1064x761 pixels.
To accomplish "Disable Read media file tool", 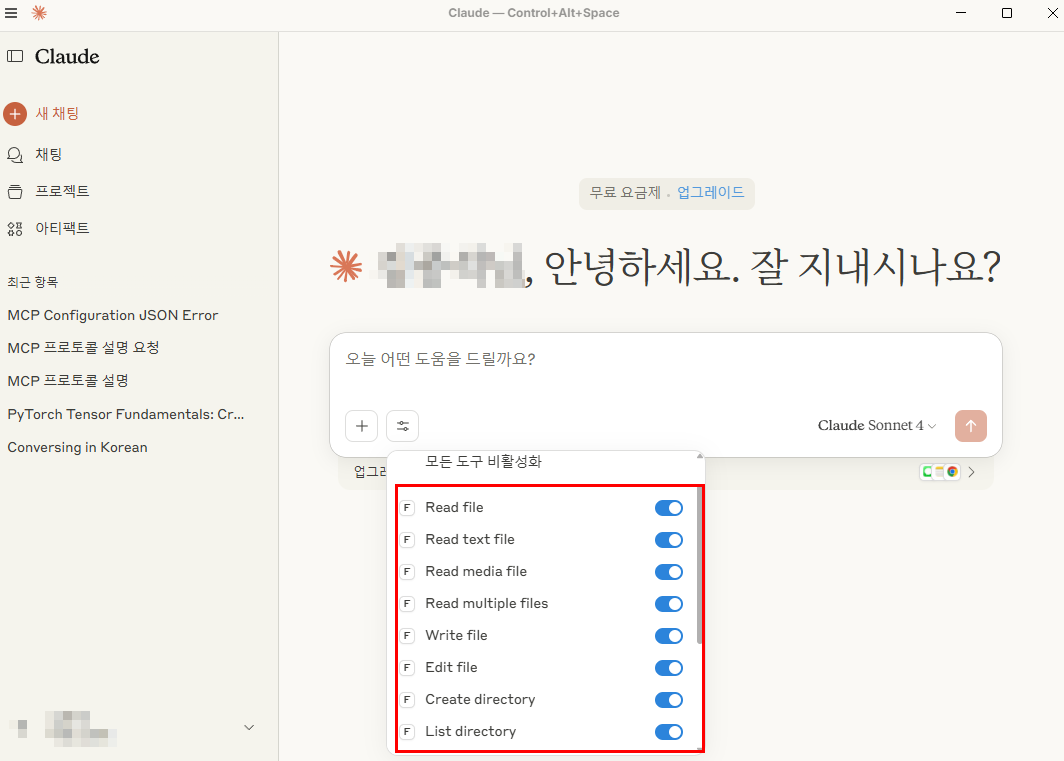I will click(669, 572).
